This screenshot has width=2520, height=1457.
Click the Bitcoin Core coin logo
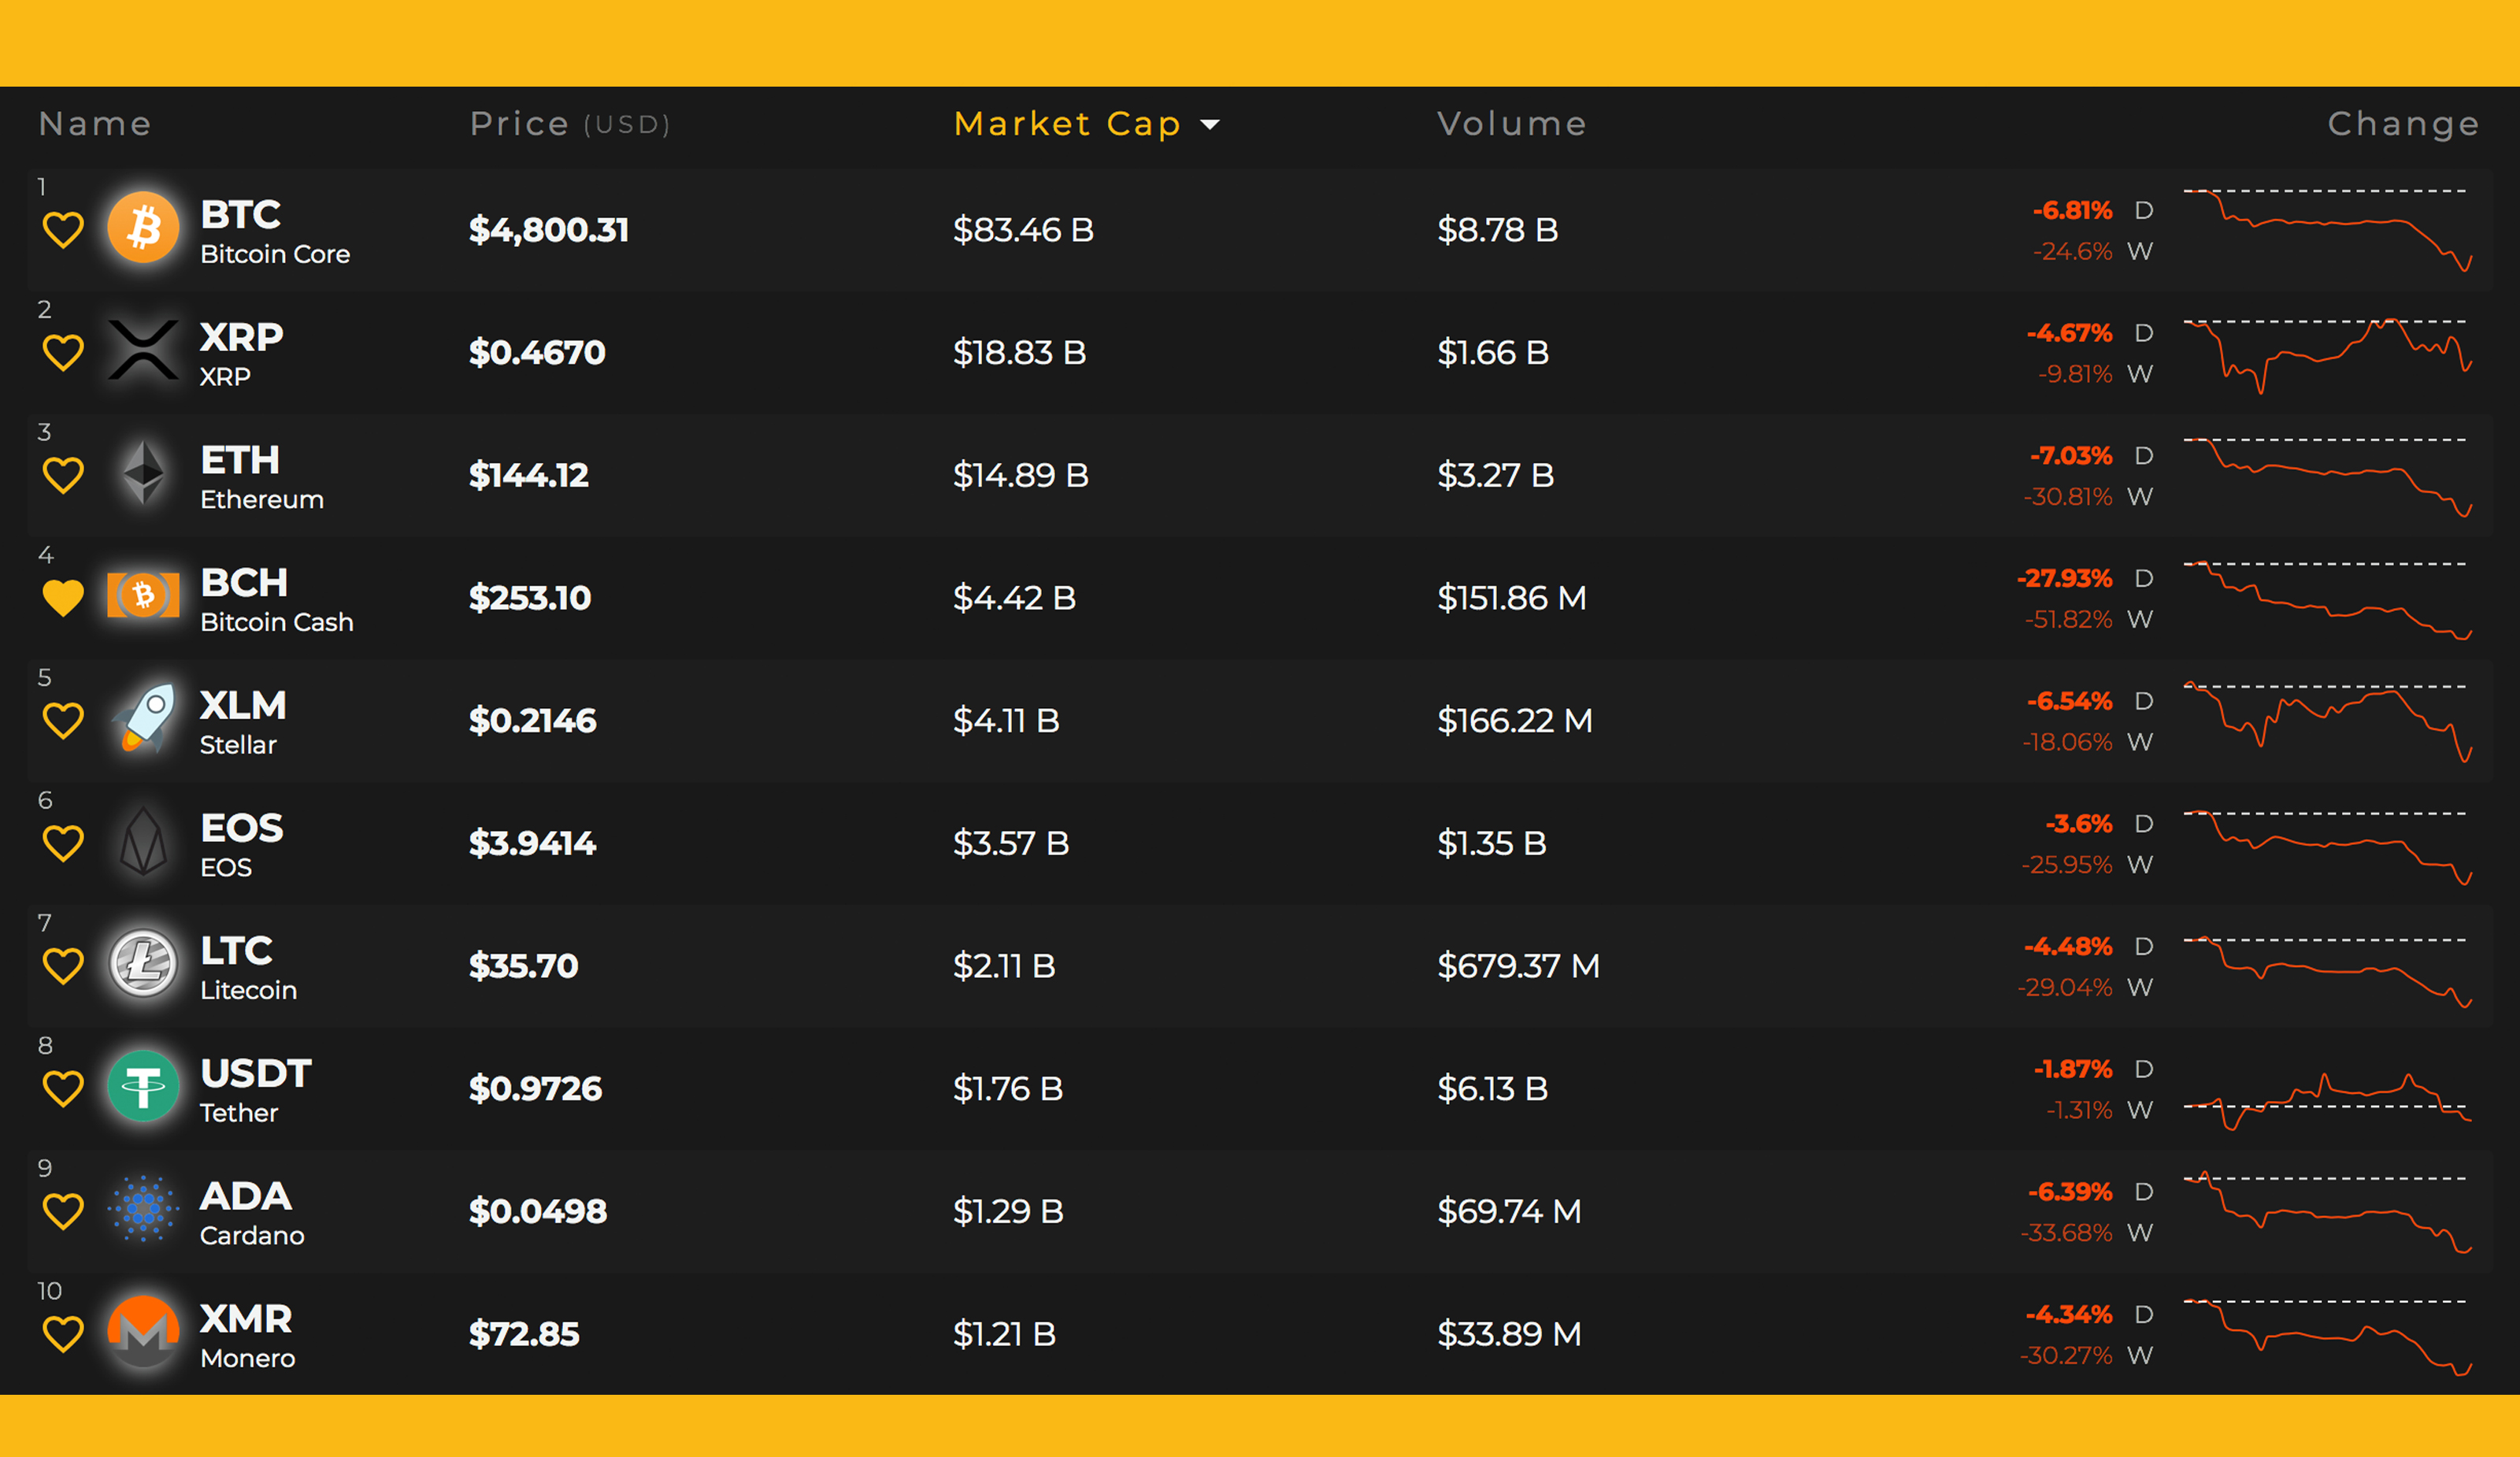tap(143, 228)
